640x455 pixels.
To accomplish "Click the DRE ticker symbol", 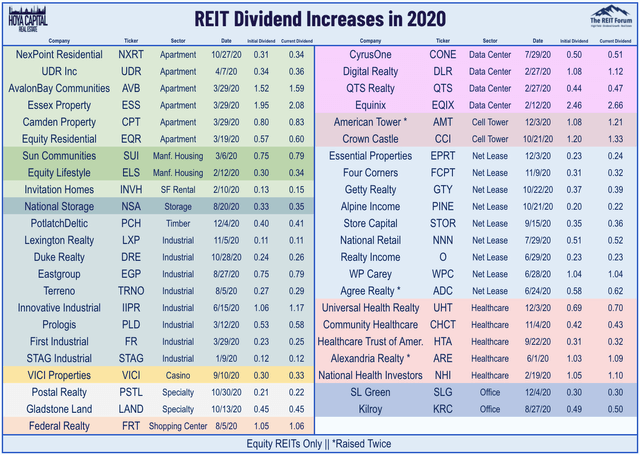I will click(131, 257).
